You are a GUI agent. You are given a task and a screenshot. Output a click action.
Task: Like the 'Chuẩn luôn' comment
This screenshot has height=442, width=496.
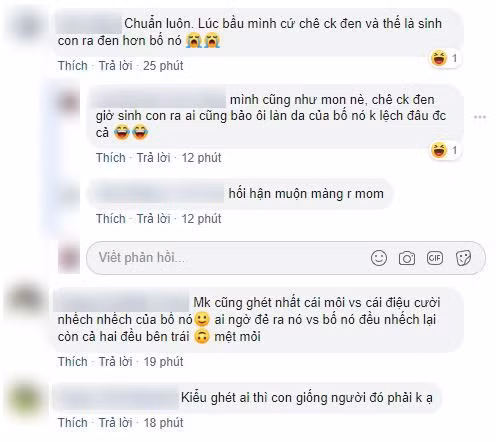[x=73, y=66]
